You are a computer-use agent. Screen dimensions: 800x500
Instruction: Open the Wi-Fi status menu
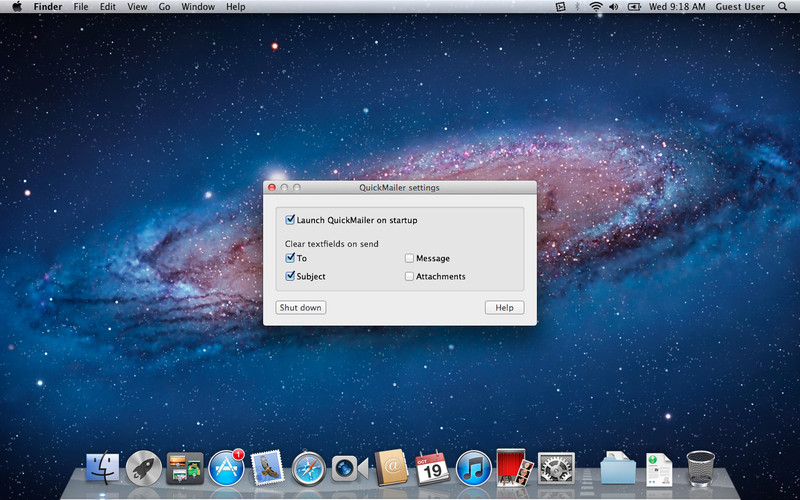[597, 7]
